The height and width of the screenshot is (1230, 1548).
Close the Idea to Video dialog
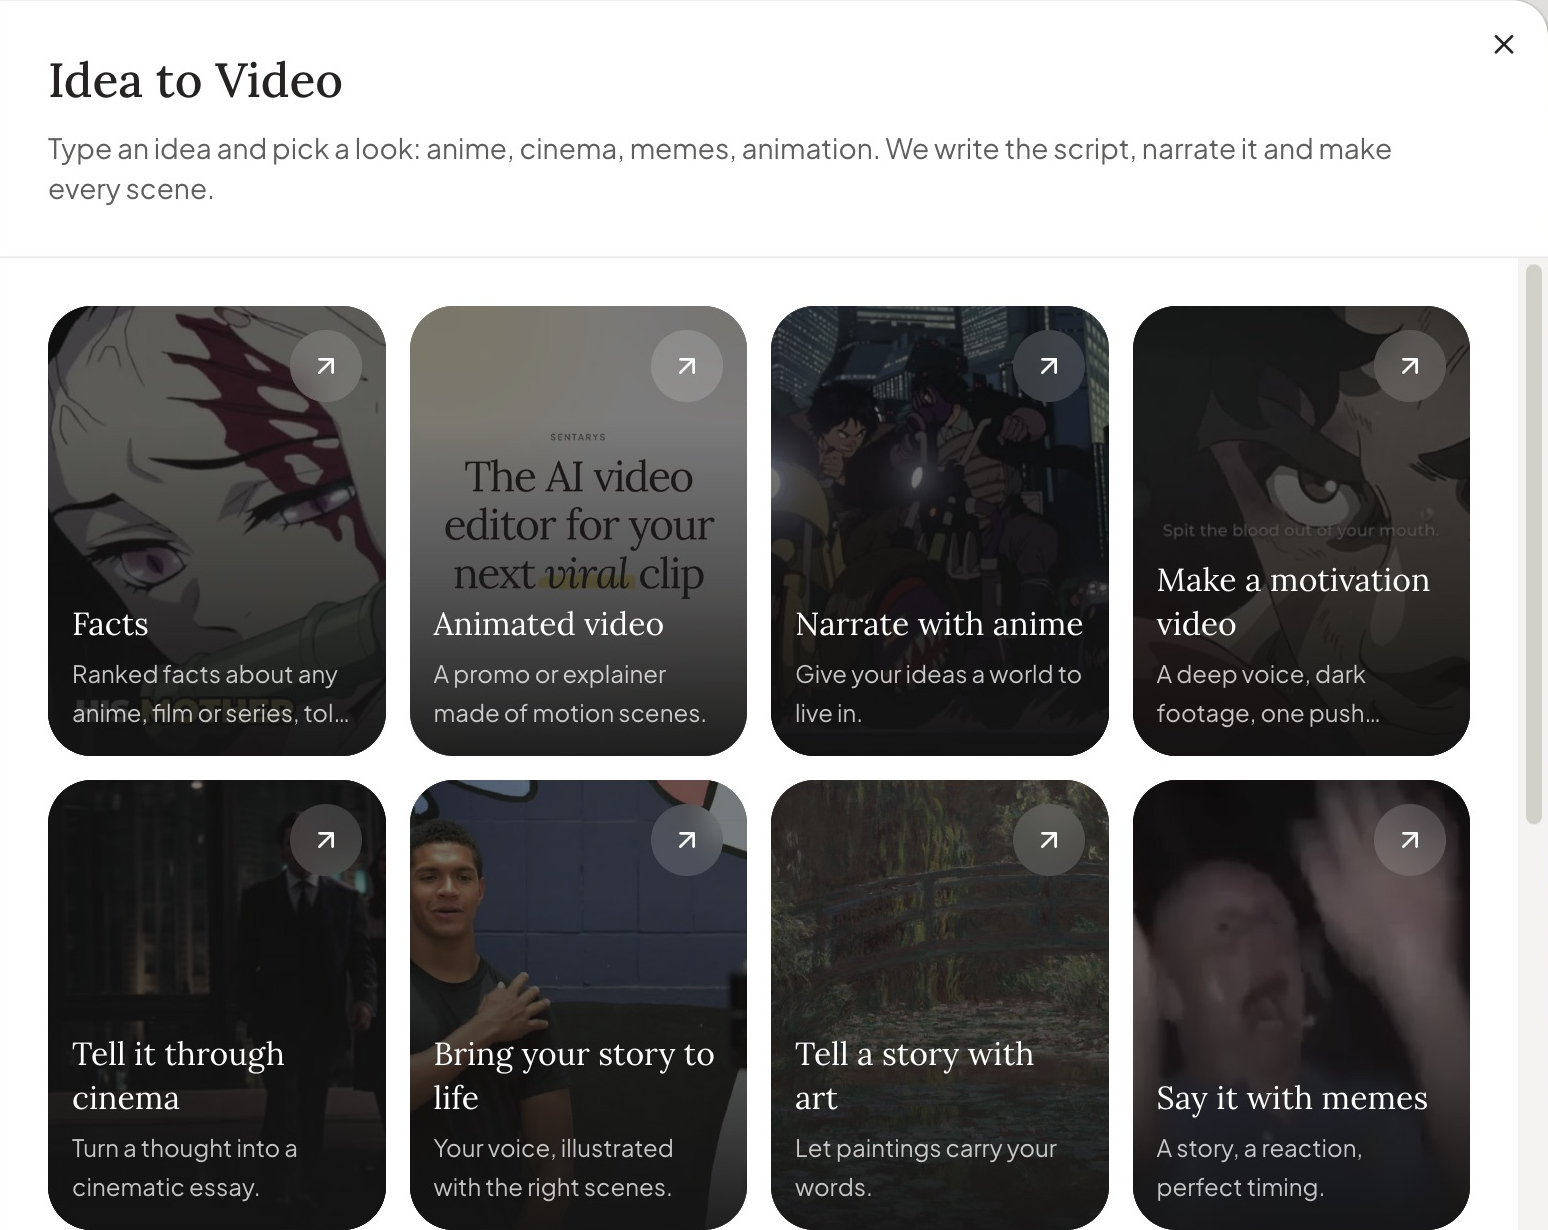point(1503,44)
